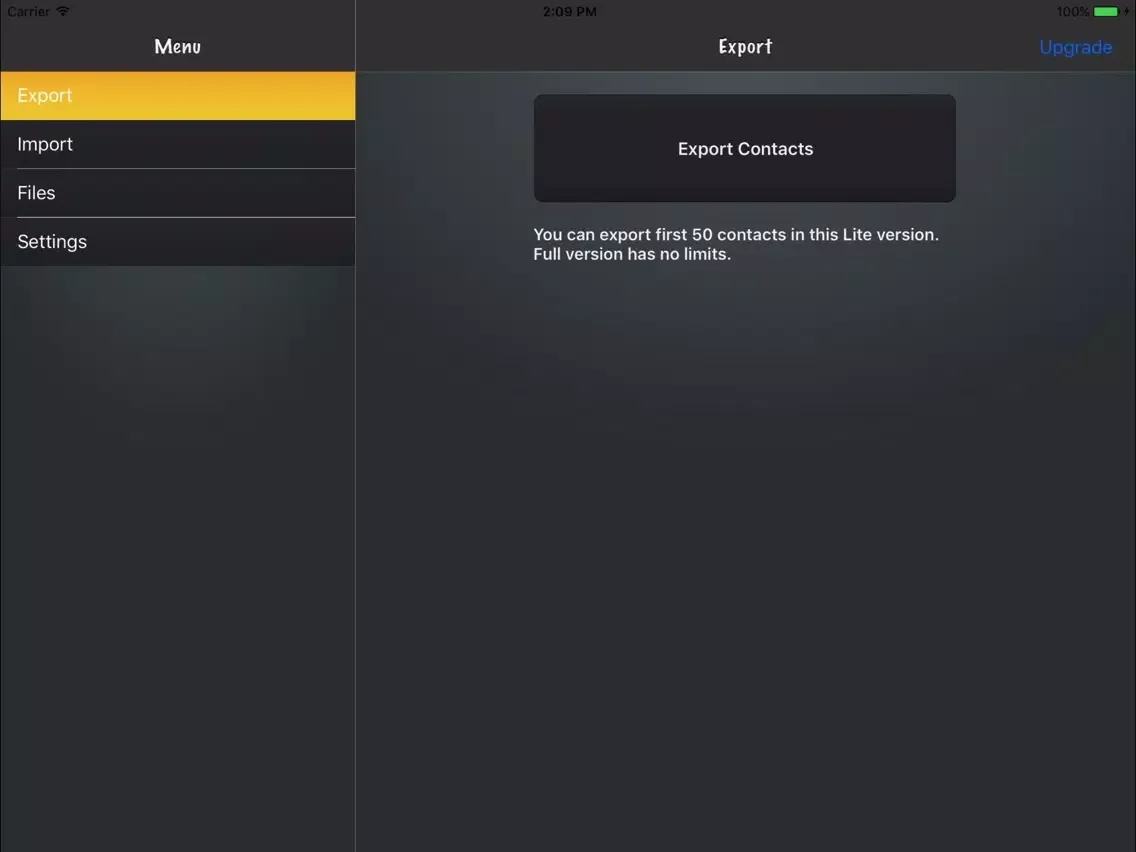This screenshot has height=852, width=1136.
Task: Click the Carrier label in status bar
Action: (x=28, y=12)
